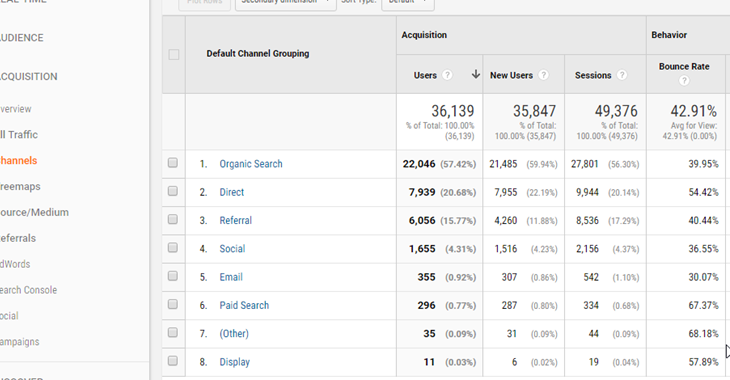Viewport: 730px width, 380px height.
Task: Check the Email row checkbox
Action: coord(173,276)
